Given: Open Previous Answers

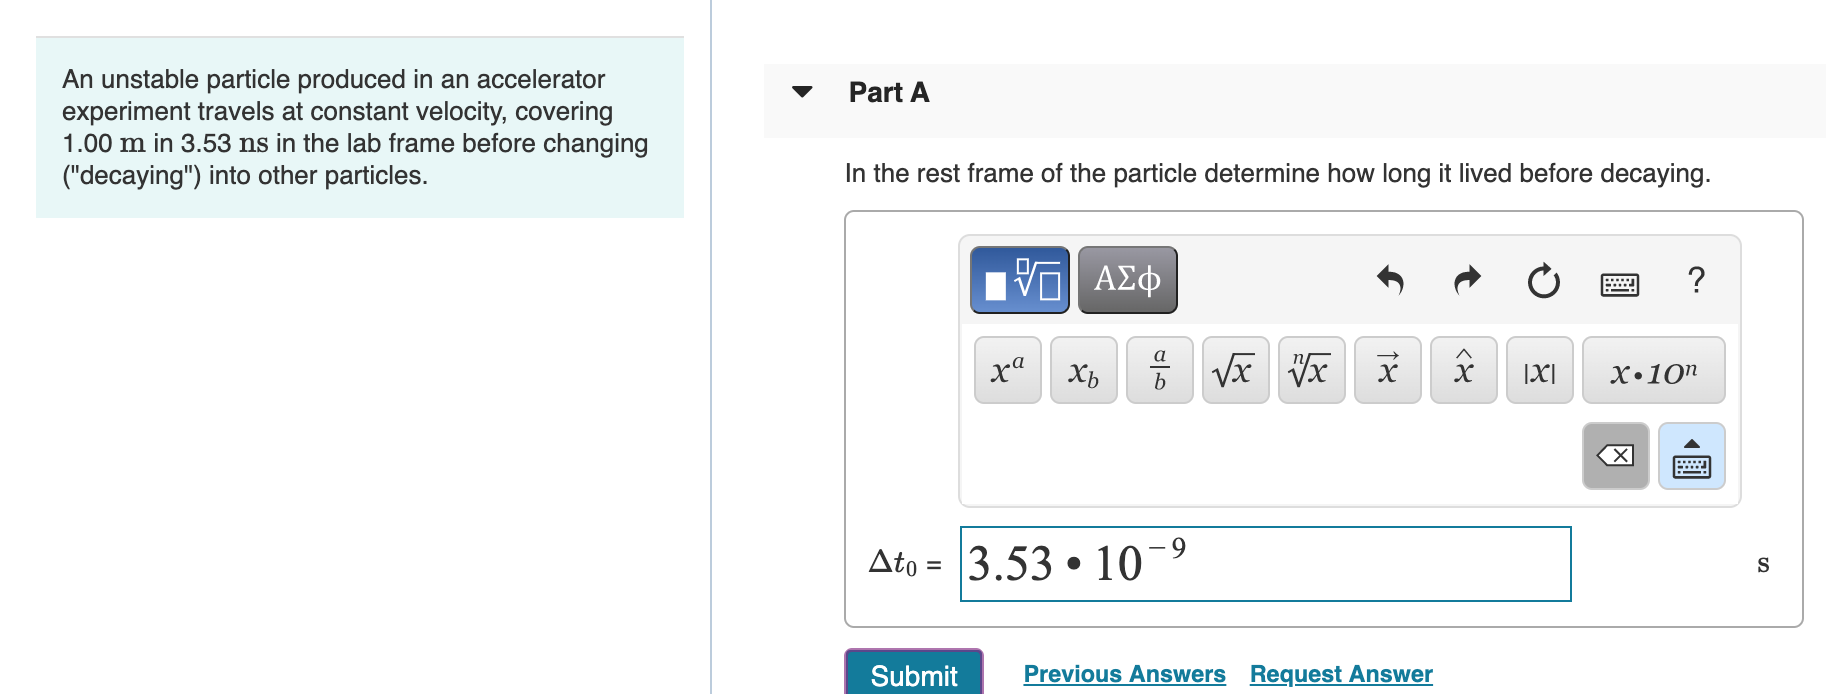Looking at the screenshot, I should [1124, 674].
